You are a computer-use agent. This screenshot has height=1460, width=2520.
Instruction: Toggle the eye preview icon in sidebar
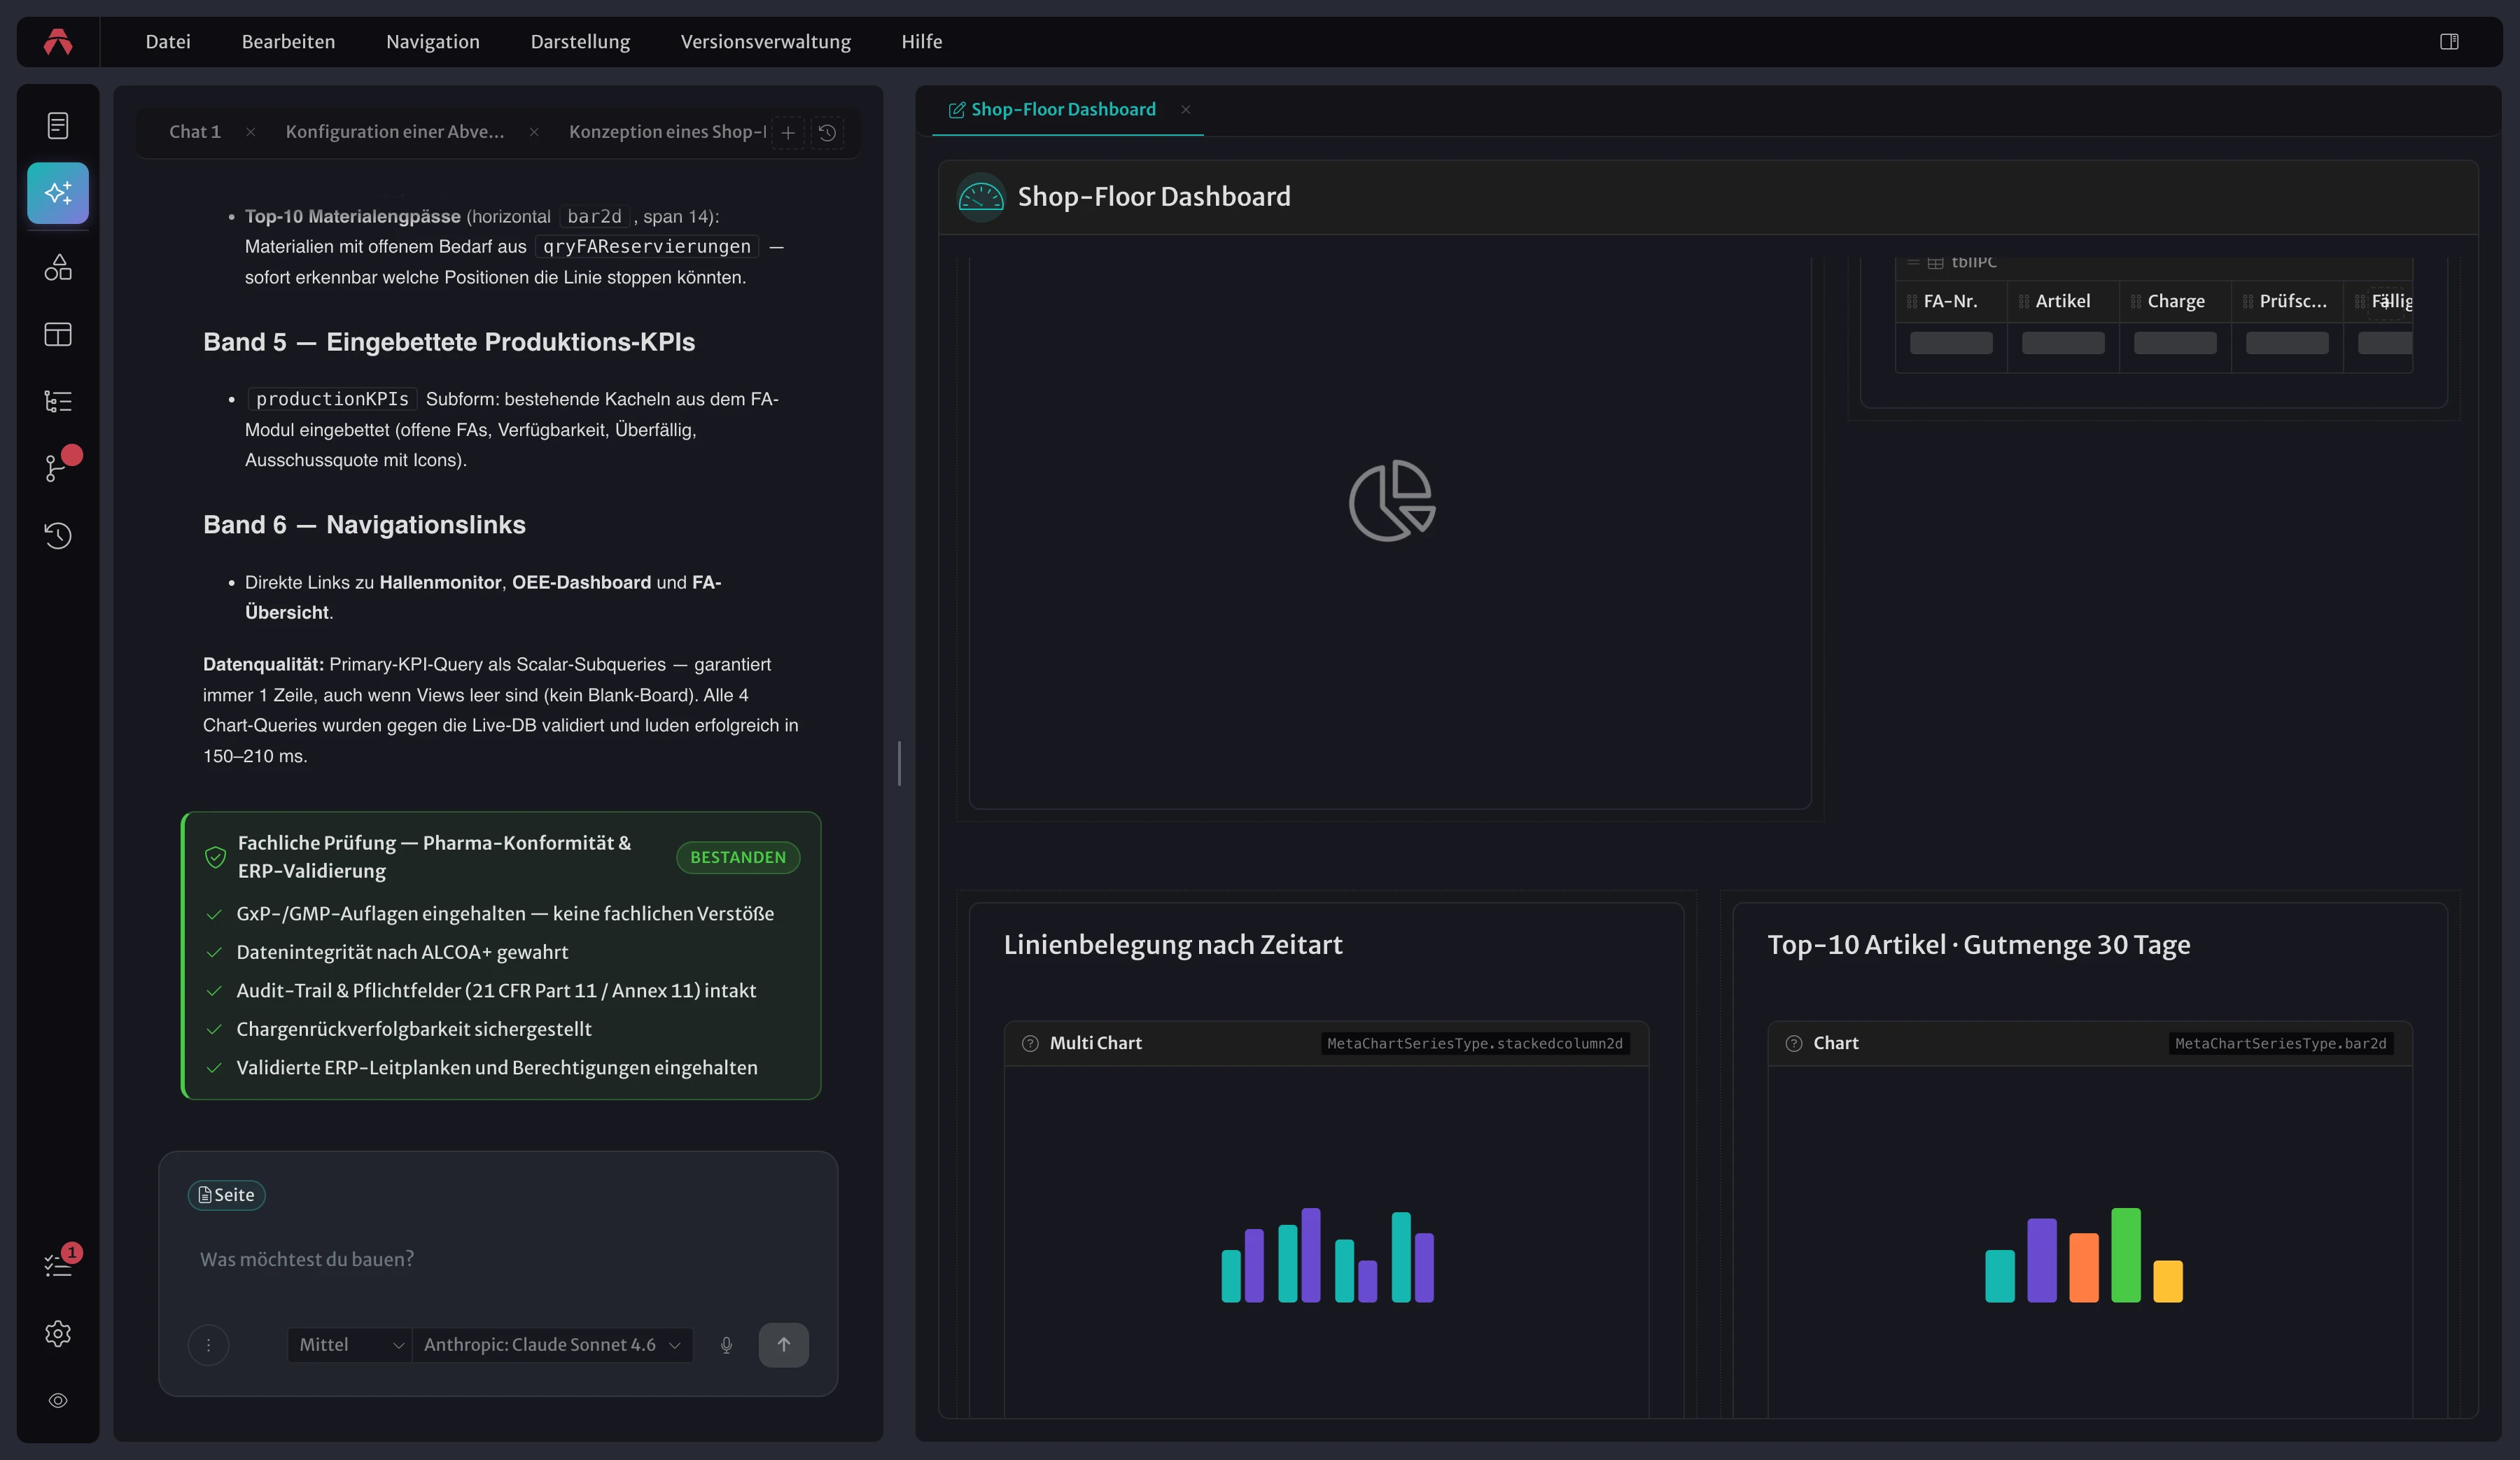(58, 1400)
